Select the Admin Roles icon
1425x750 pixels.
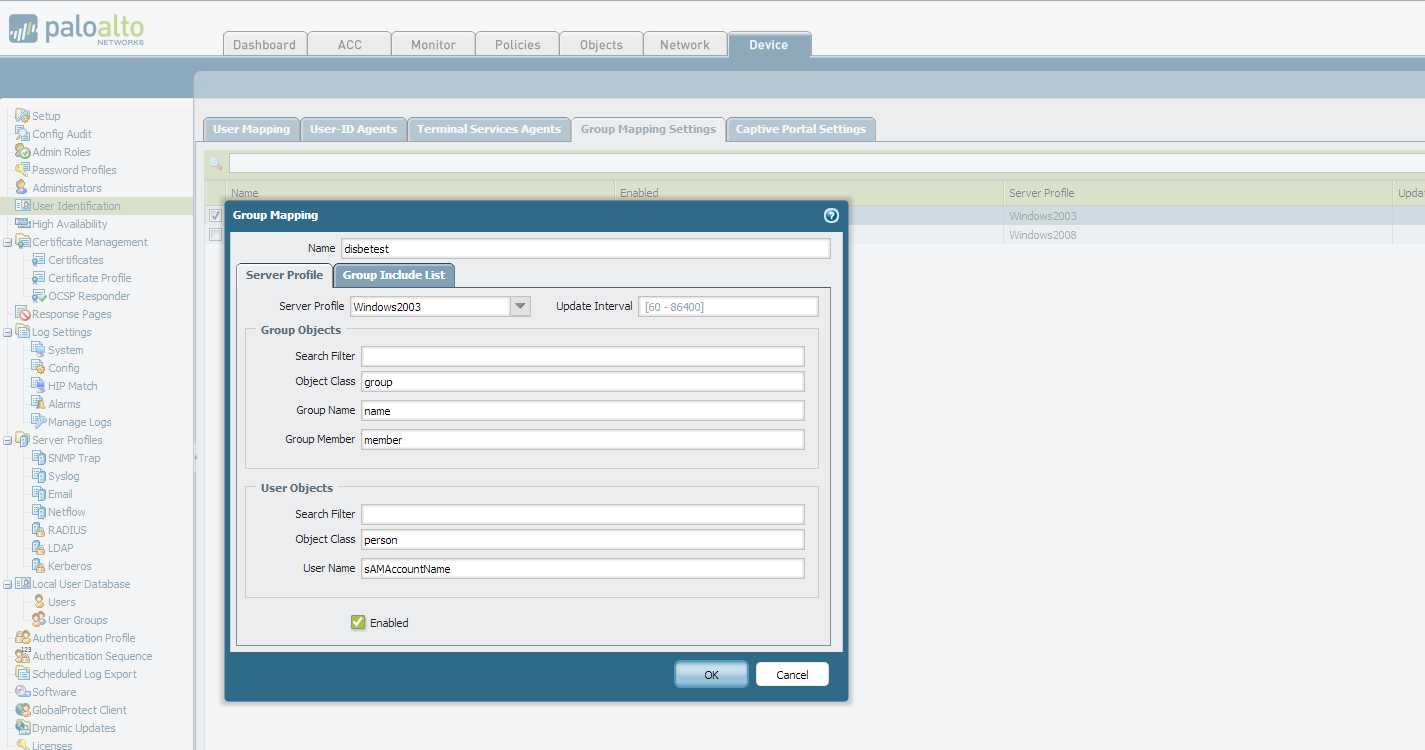23,152
